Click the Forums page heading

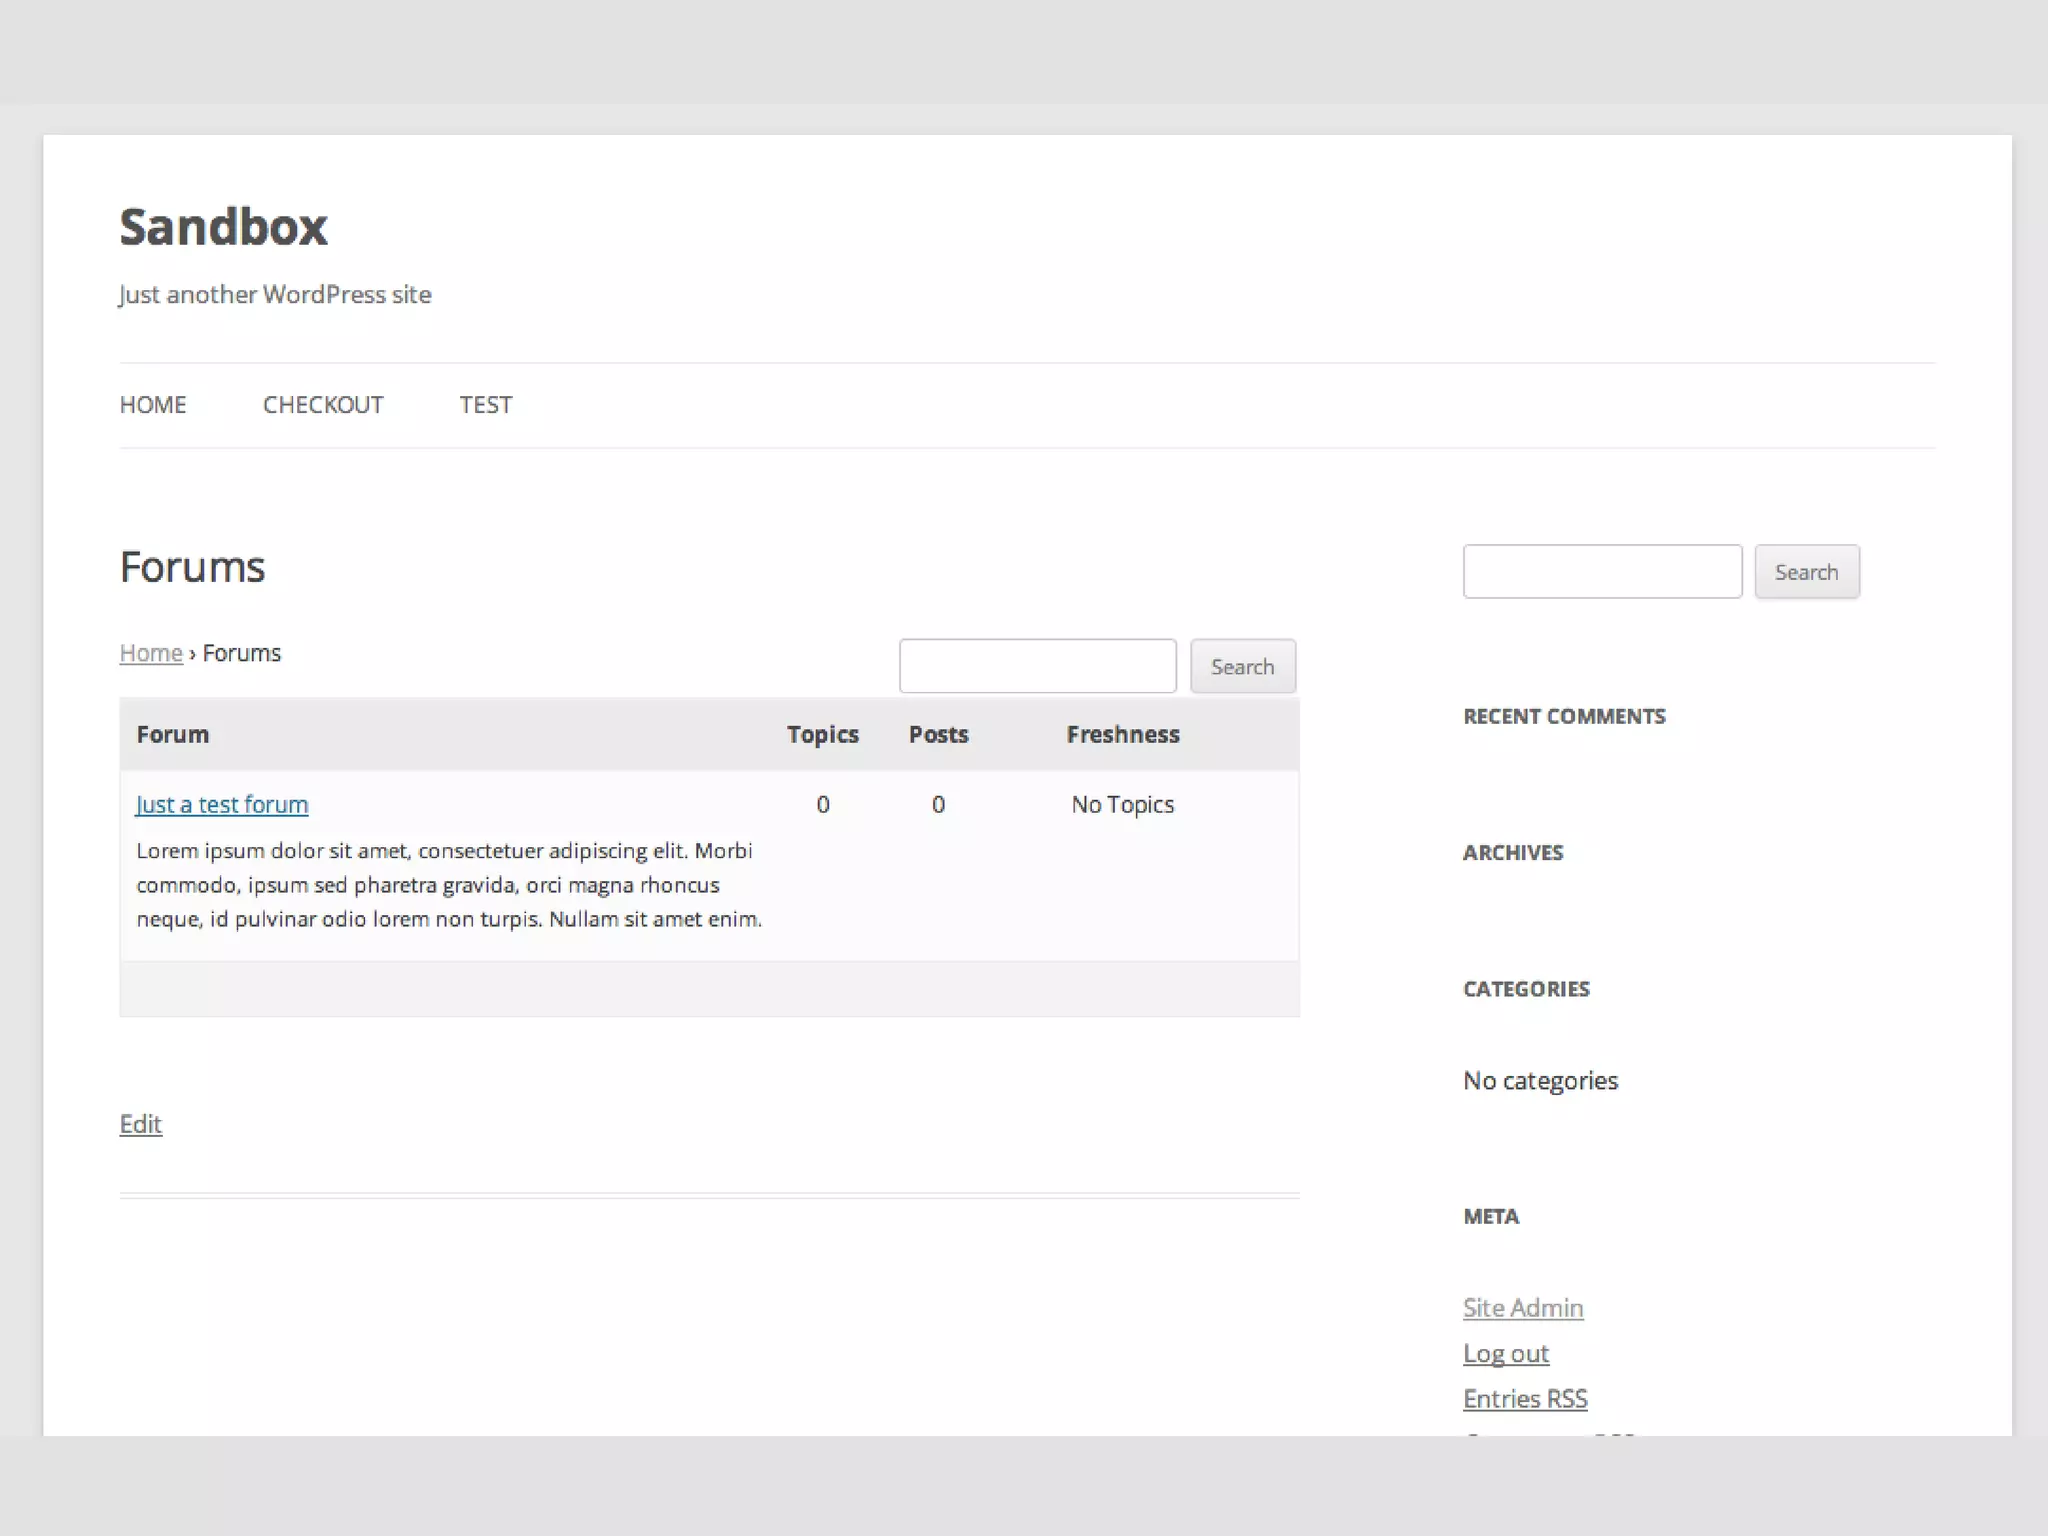192,567
